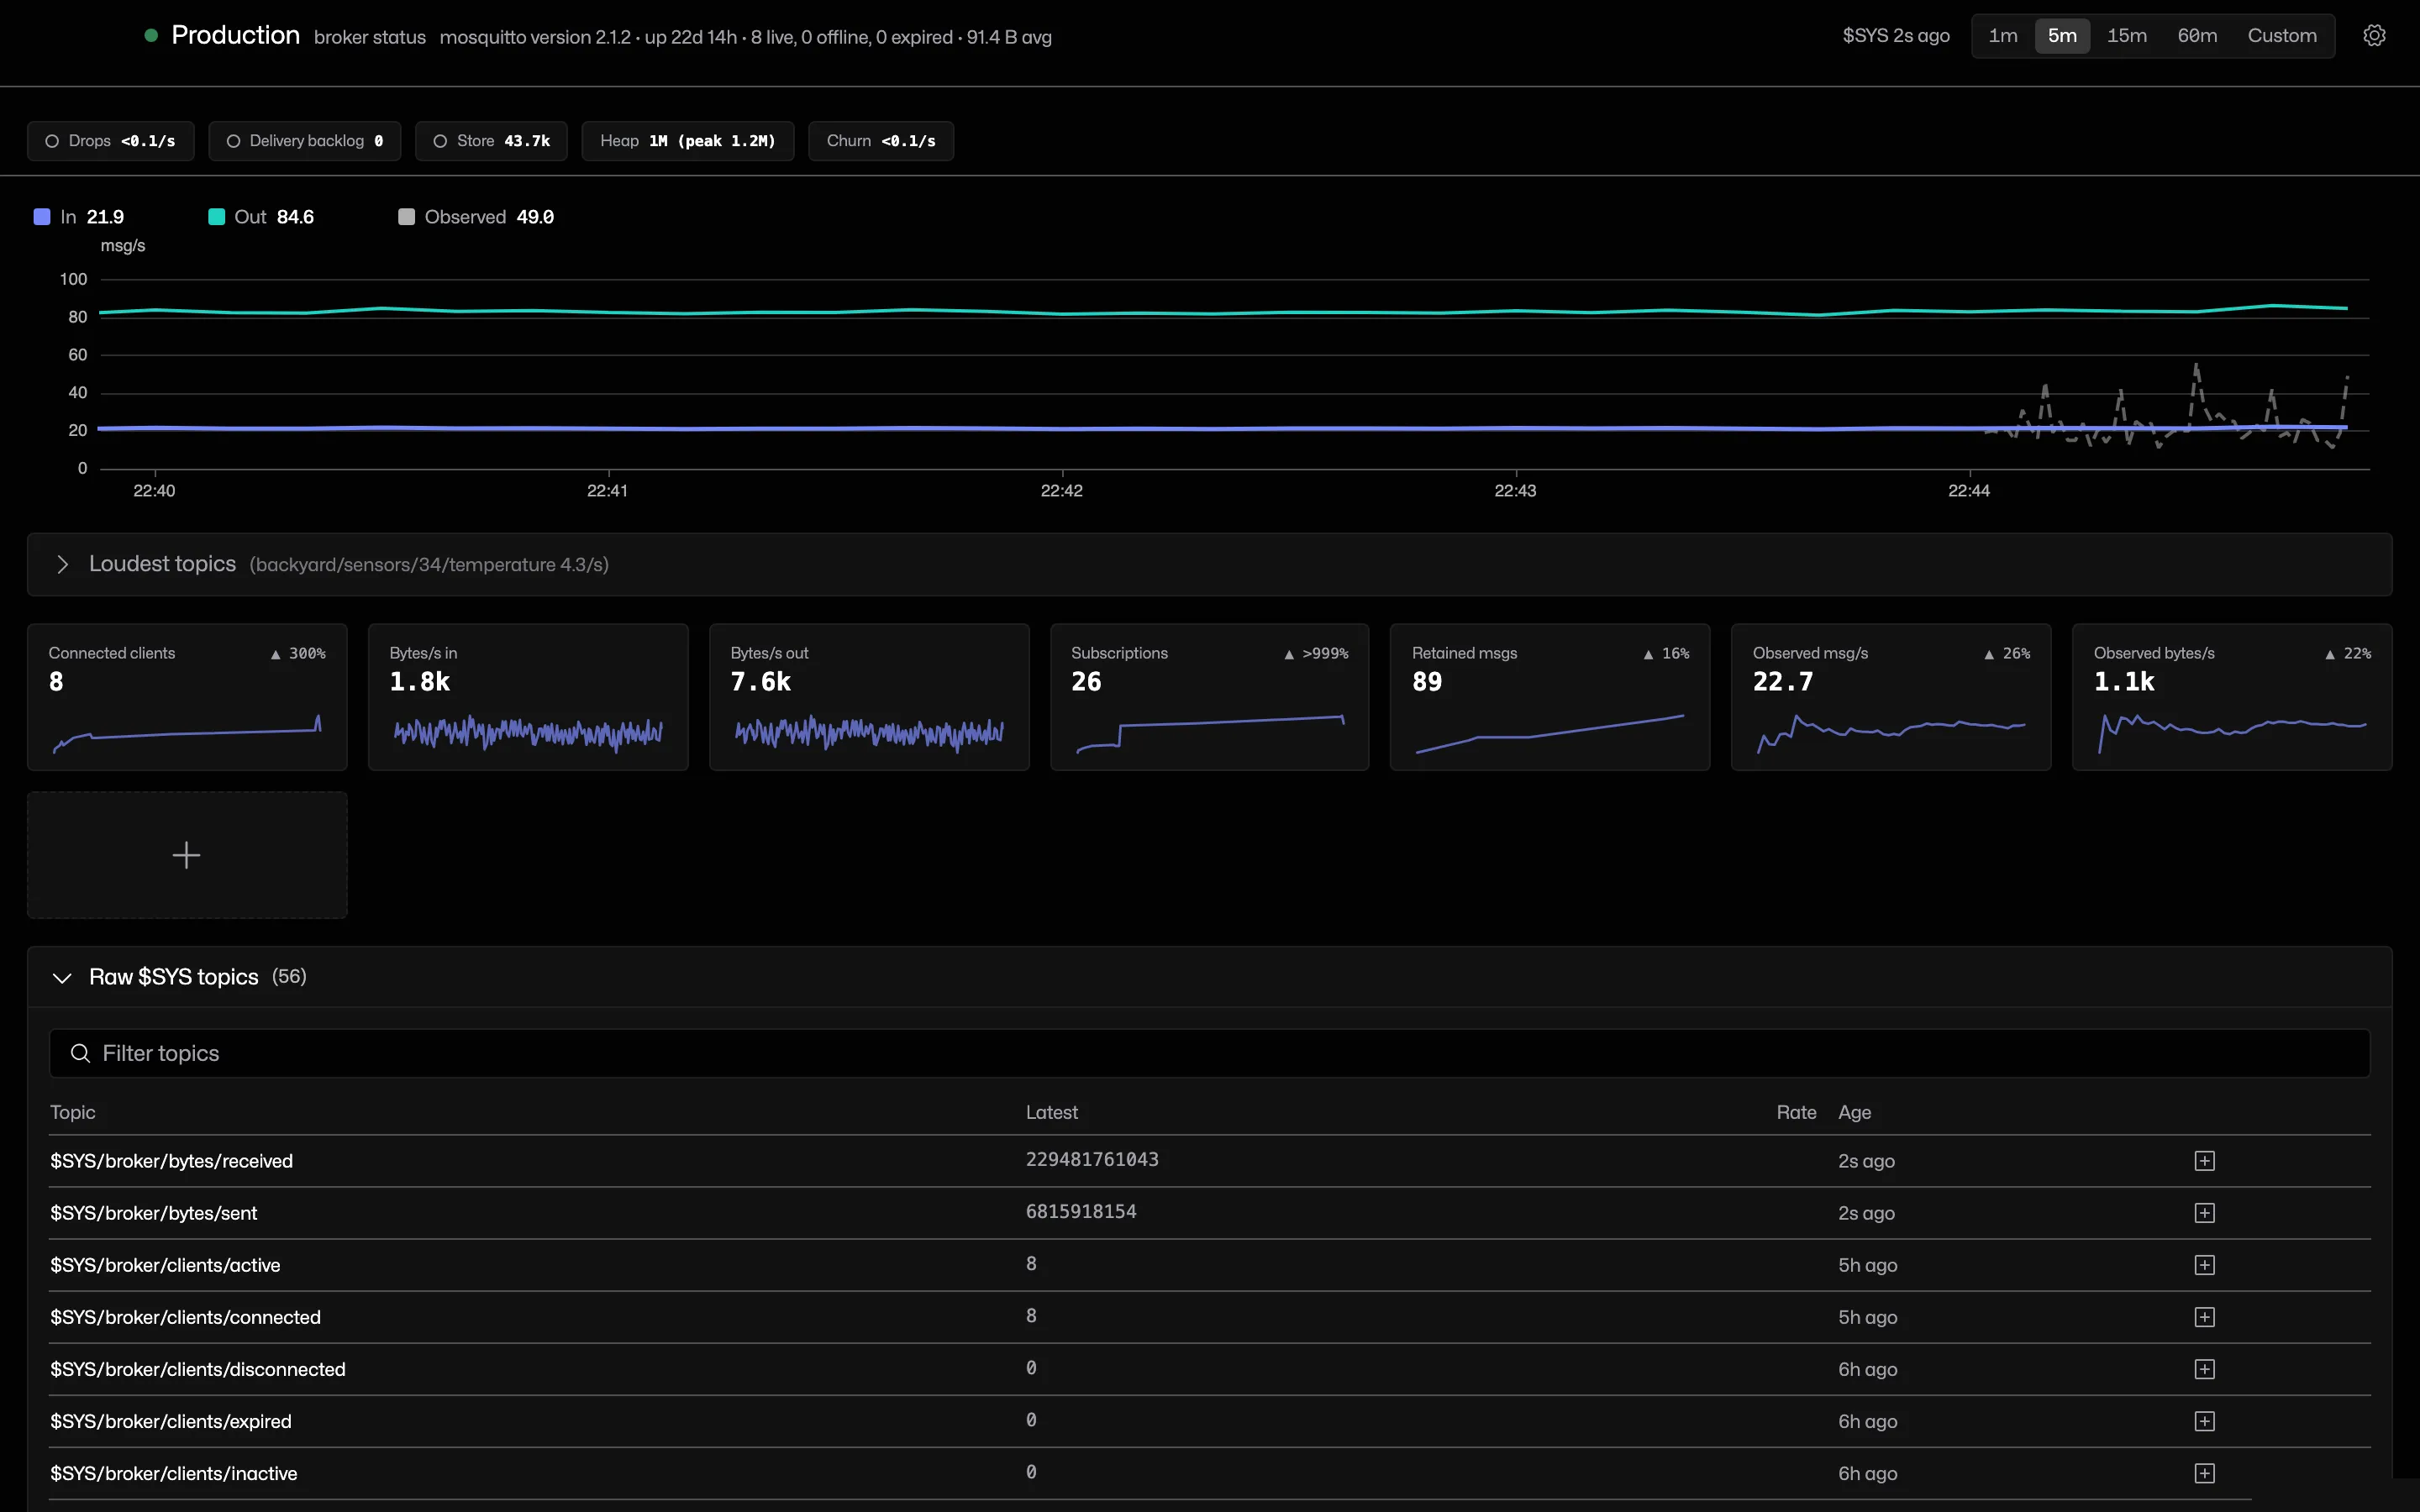Click the Delivery backlog circle icon
The width and height of the screenshot is (2420, 1512).
[x=233, y=141]
